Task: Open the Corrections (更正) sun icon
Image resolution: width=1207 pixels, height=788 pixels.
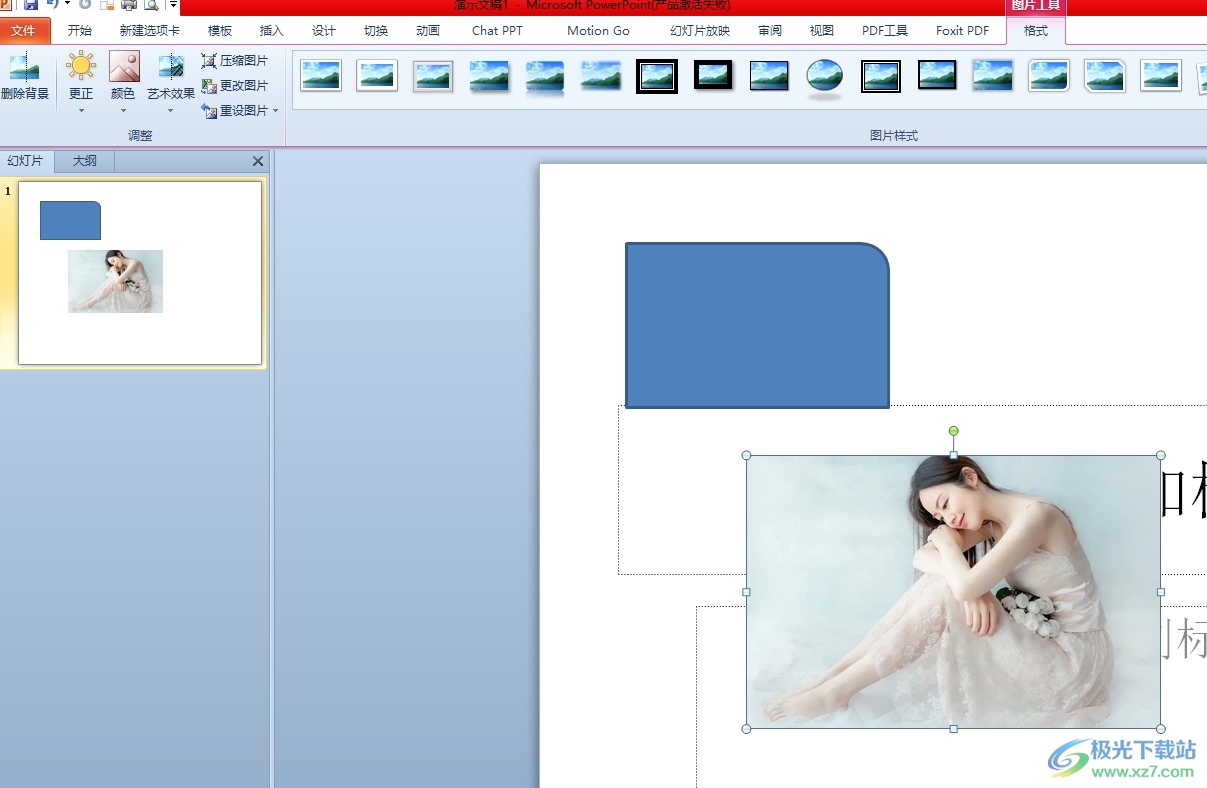Action: (81, 67)
